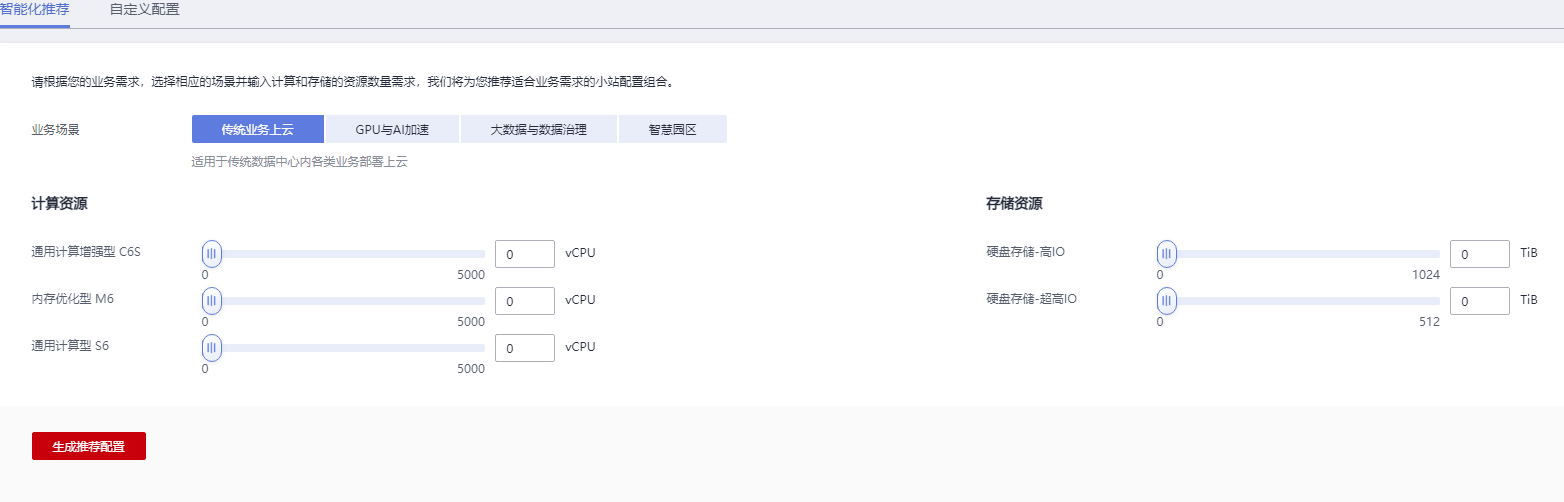Focus the C6S vCPU number input
This screenshot has width=1564, height=502.
point(525,254)
